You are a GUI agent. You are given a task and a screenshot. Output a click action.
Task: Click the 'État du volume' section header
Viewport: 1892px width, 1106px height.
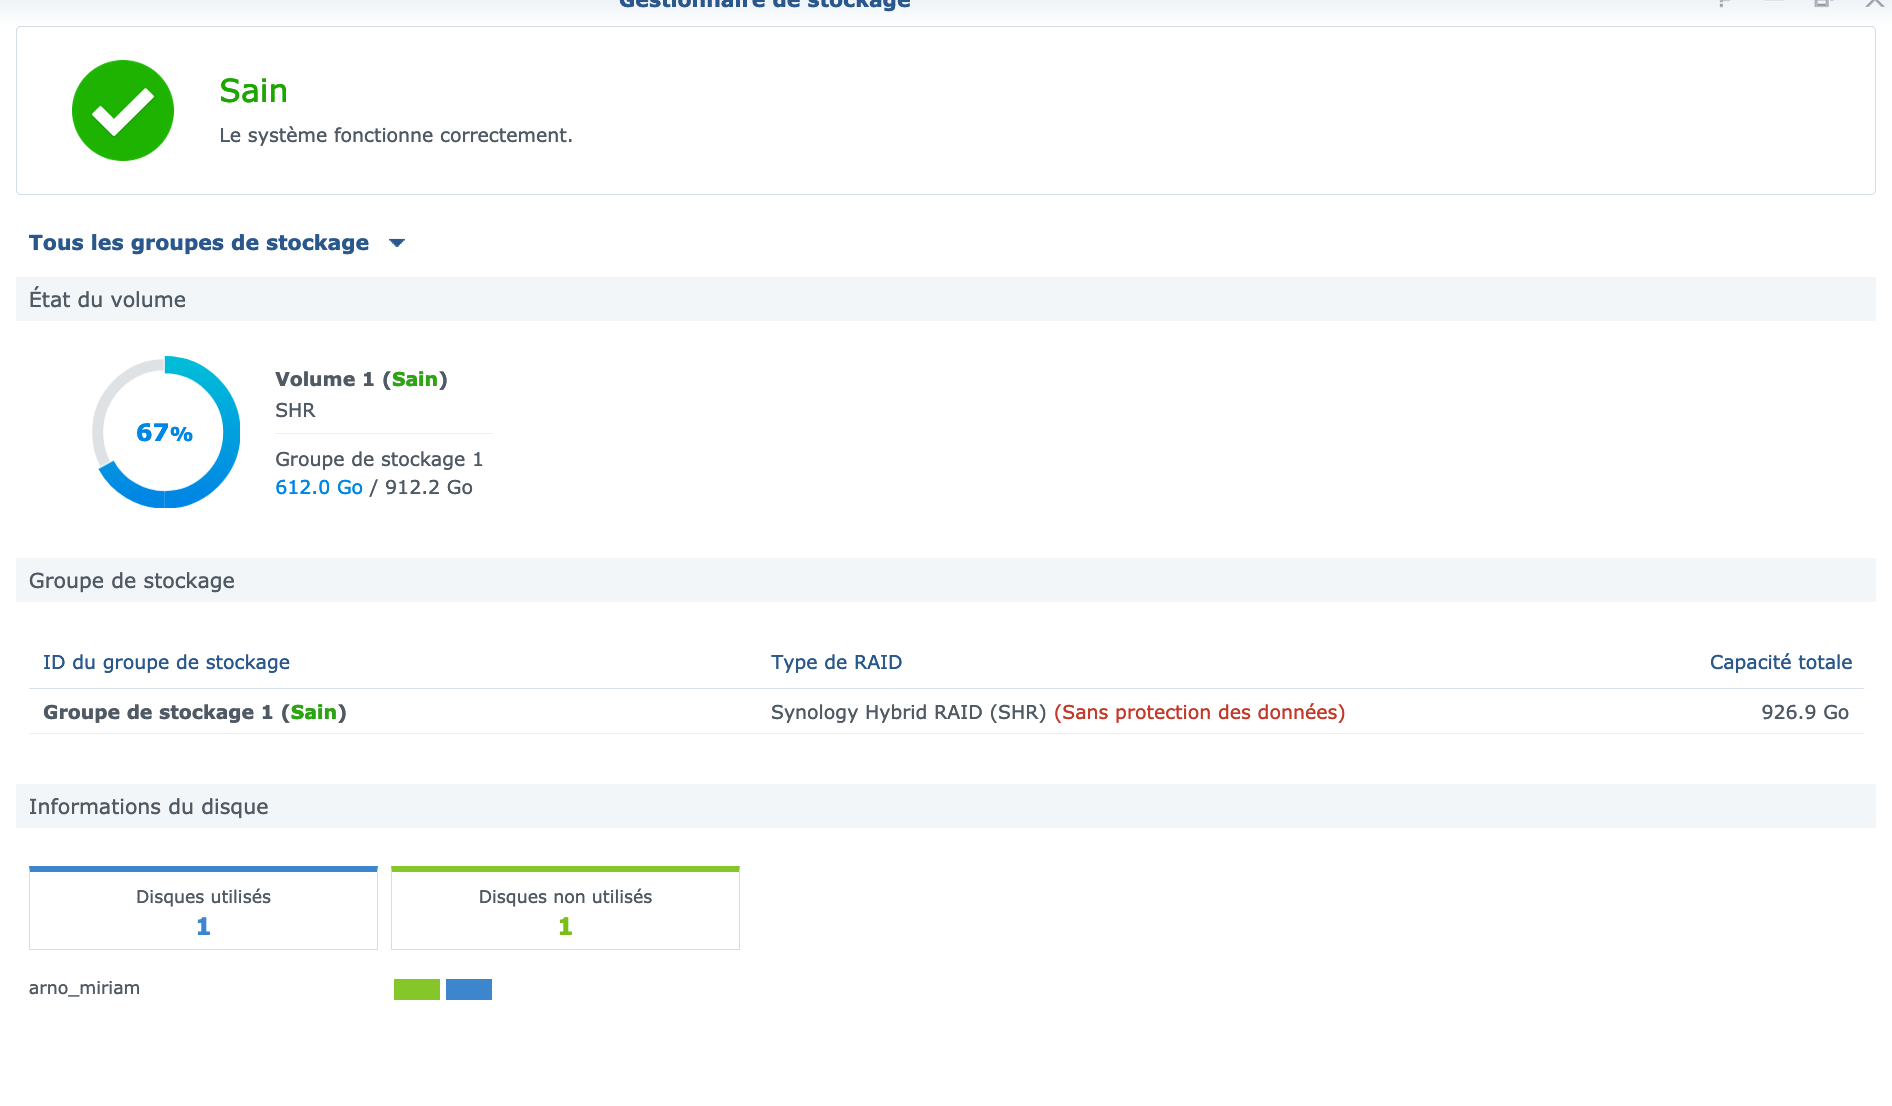pyautogui.click(x=946, y=299)
